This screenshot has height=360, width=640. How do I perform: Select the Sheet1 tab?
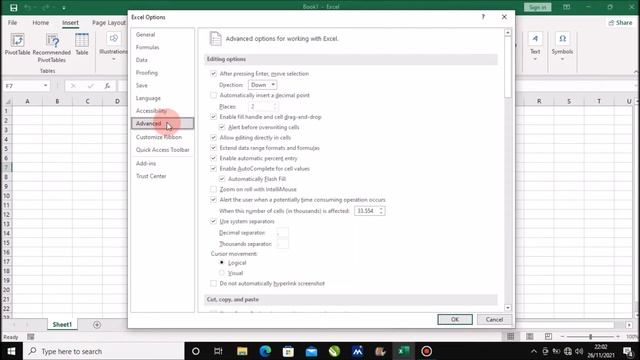(x=62, y=324)
